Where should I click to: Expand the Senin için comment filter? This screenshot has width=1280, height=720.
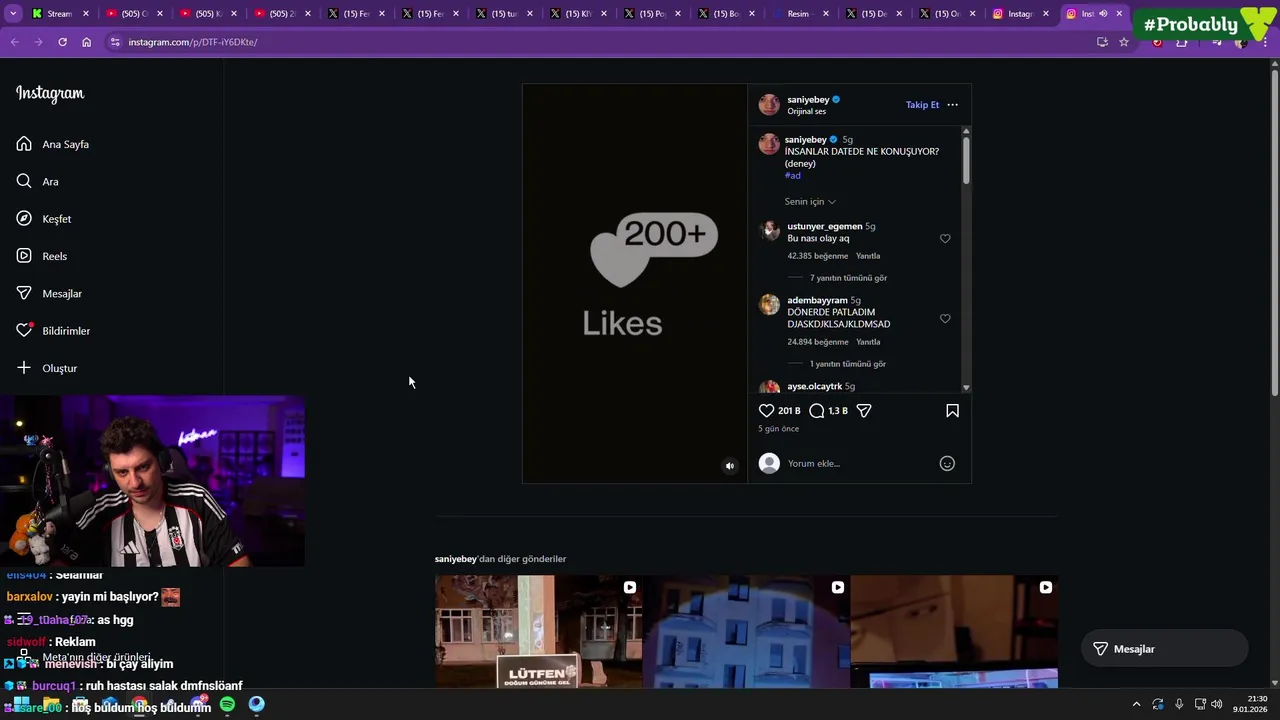pyautogui.click(x=810, y=202)
